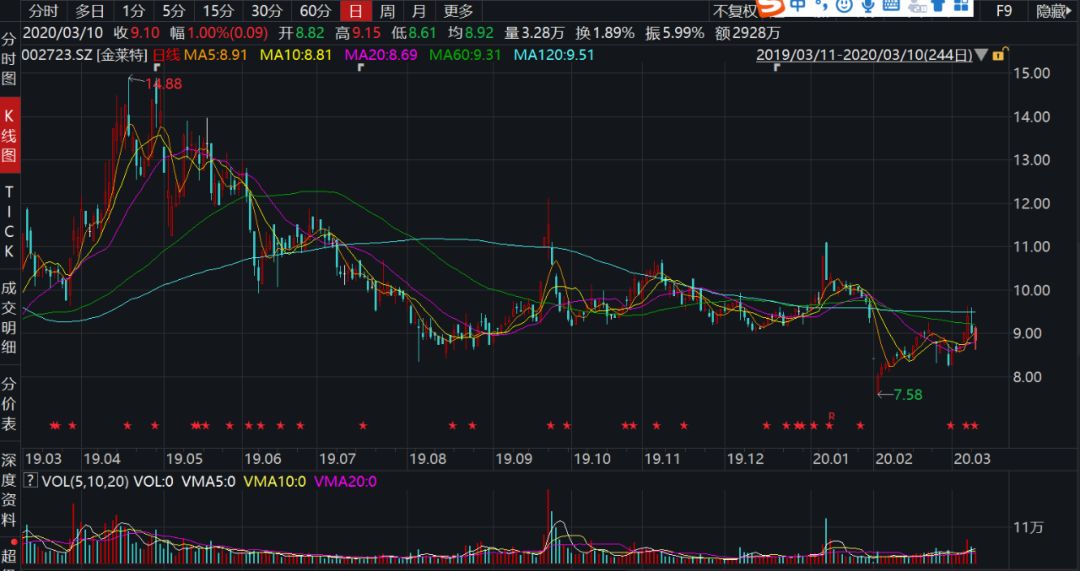Expand the date range dropdown triangle
The width and height of the screenshot is (1080, 571).
point(982,54)
